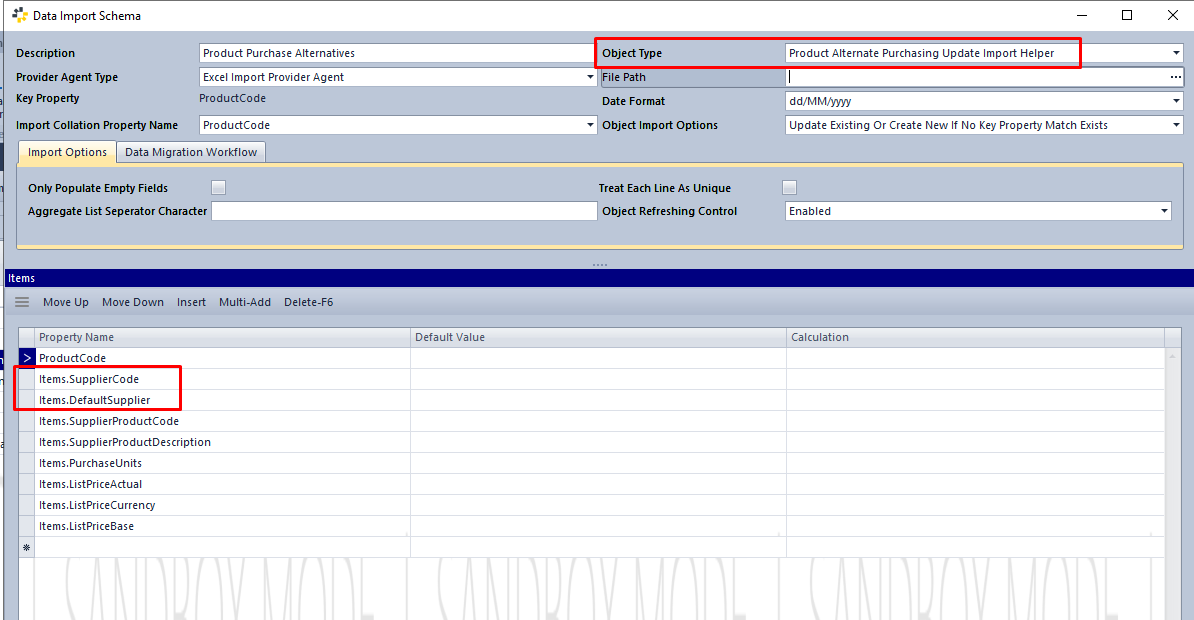Click Multi-Add in the Items toolbar
This screenshot has height=620, width=1194.
(x=244, y=301)
